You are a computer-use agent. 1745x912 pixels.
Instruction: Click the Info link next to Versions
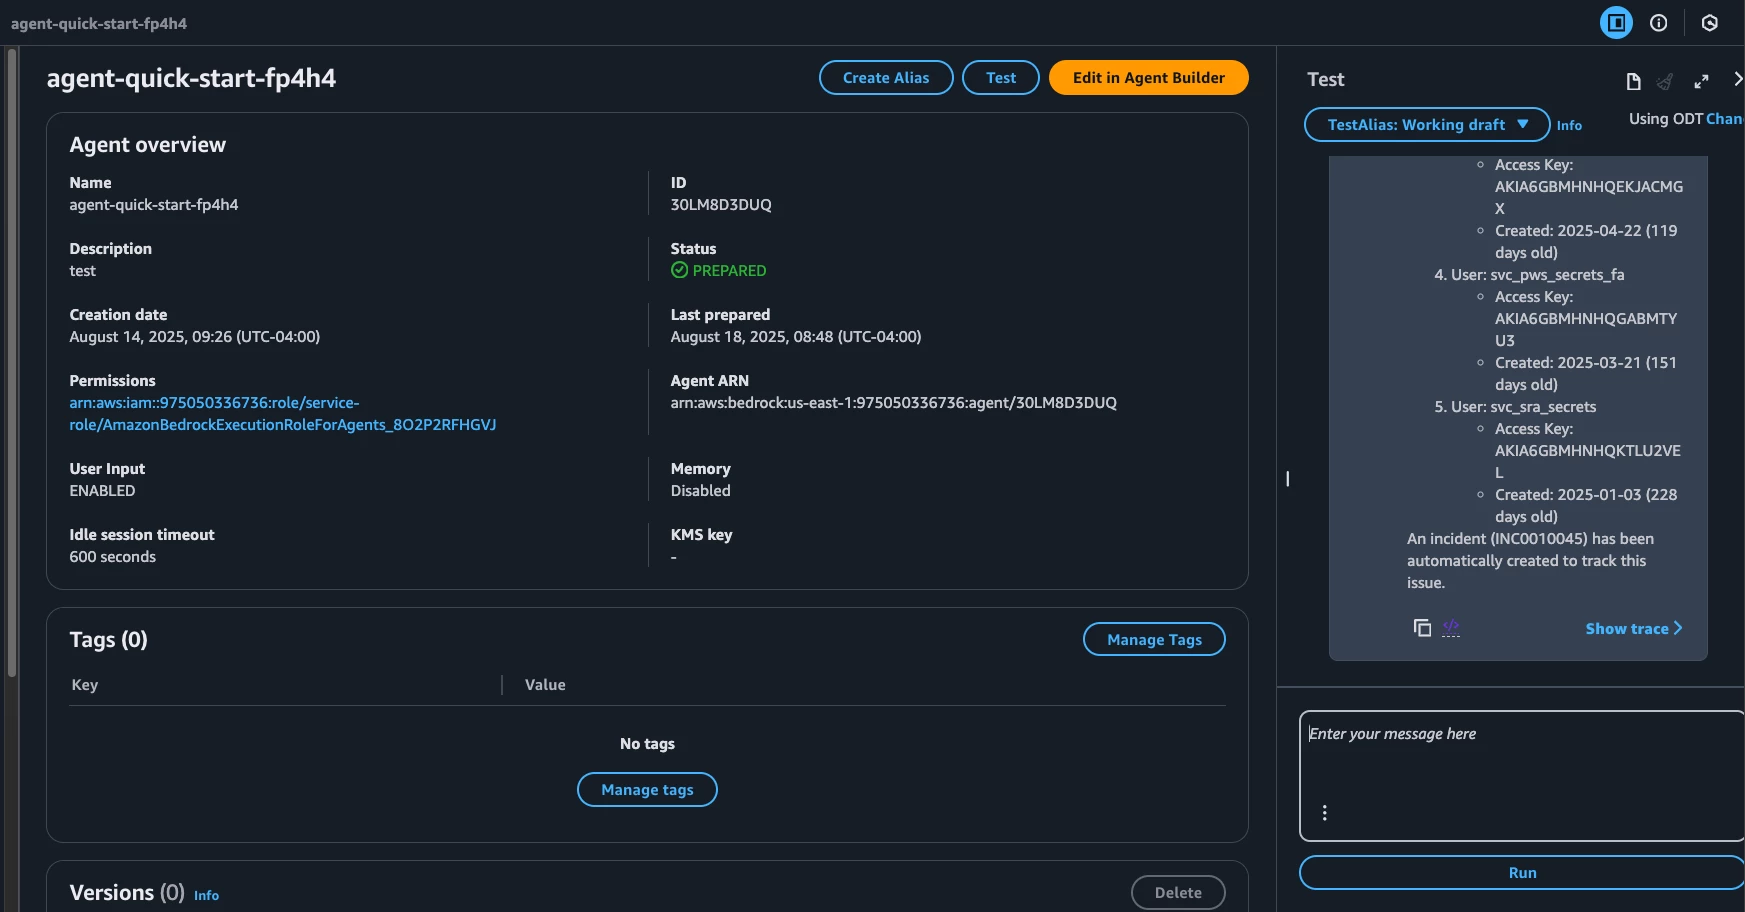click(x=206, y=896)
